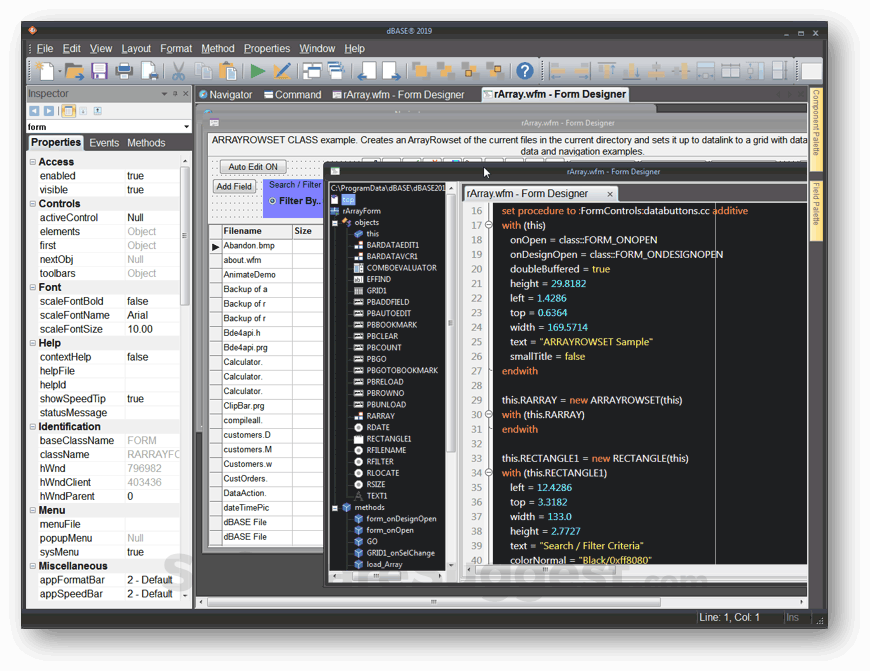Open the Print toolbar icon
This screenshot has width=870, height=671.
coord(125,70)
